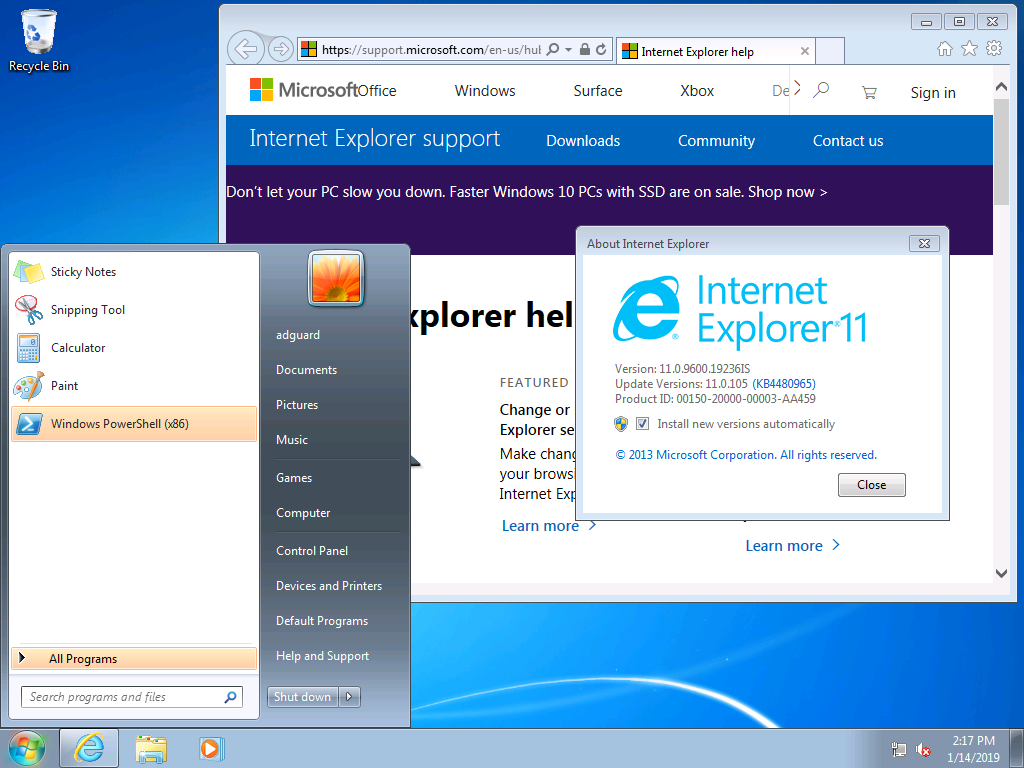Click the muted volume tray icon
This screenshot has width=1024, height=768.
point(922,750)
